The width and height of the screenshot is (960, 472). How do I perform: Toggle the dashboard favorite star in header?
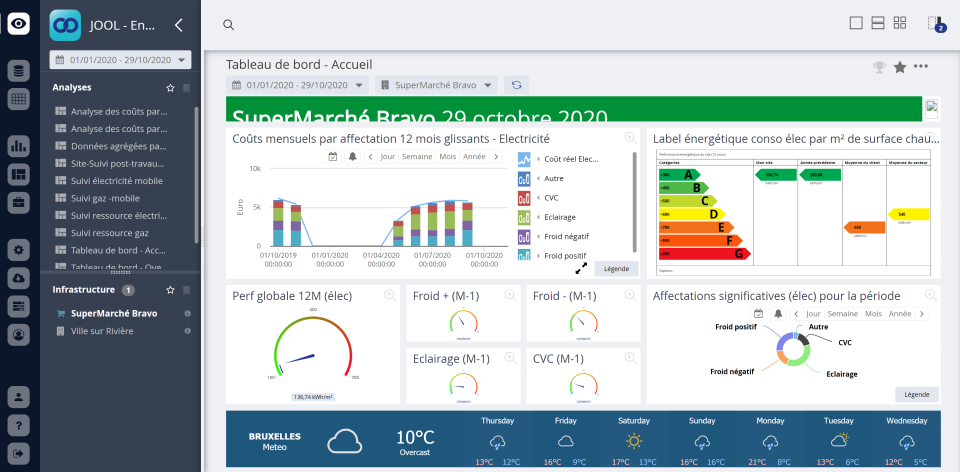[900, 67]
